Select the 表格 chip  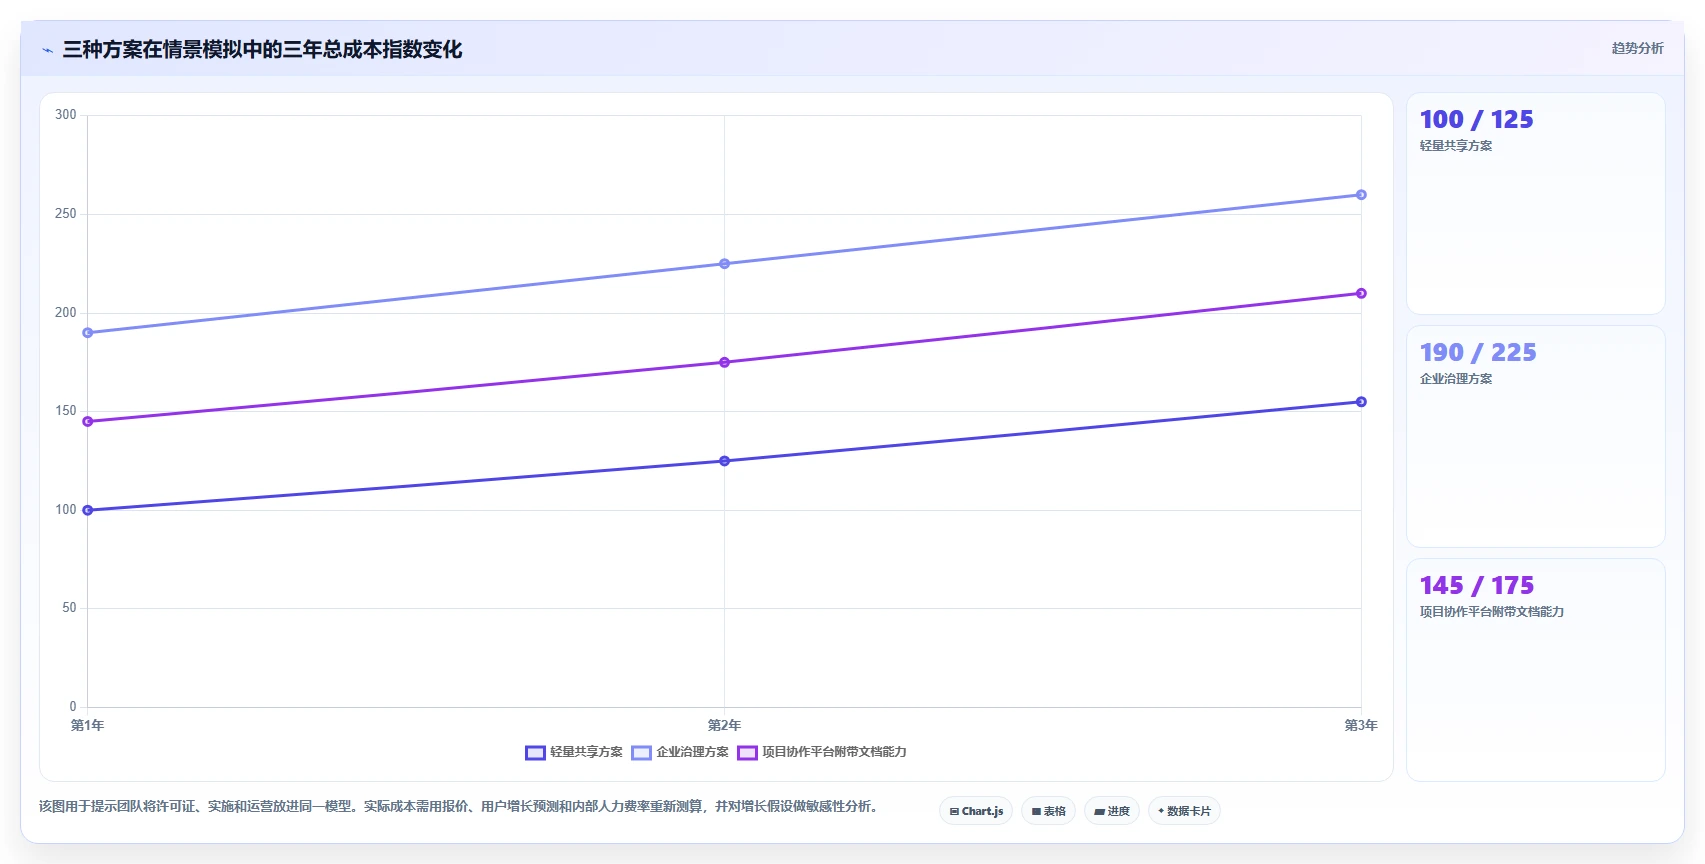(x=1048, y=811)
